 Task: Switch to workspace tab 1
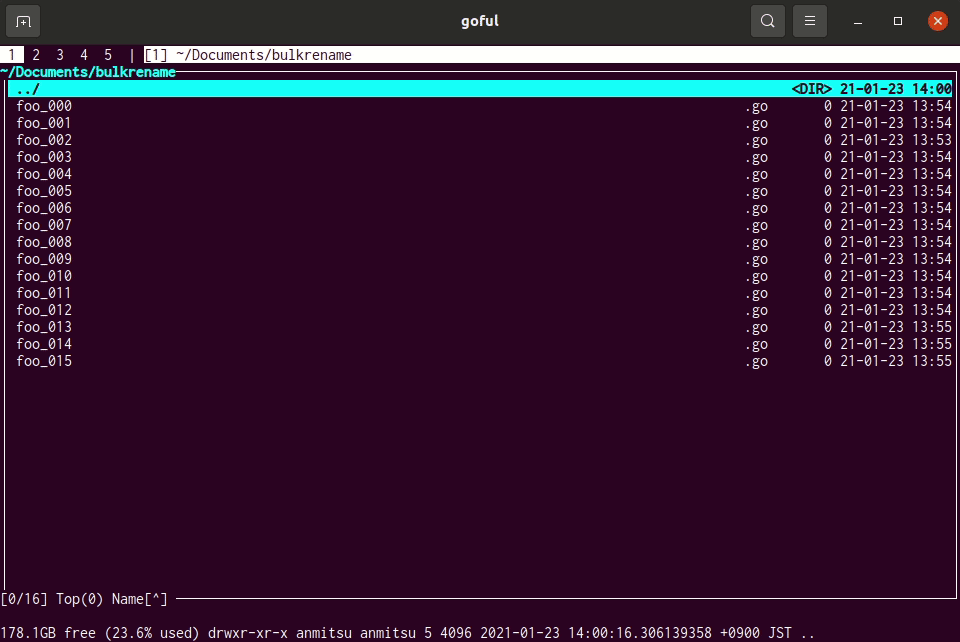click(x=12, y=55)
